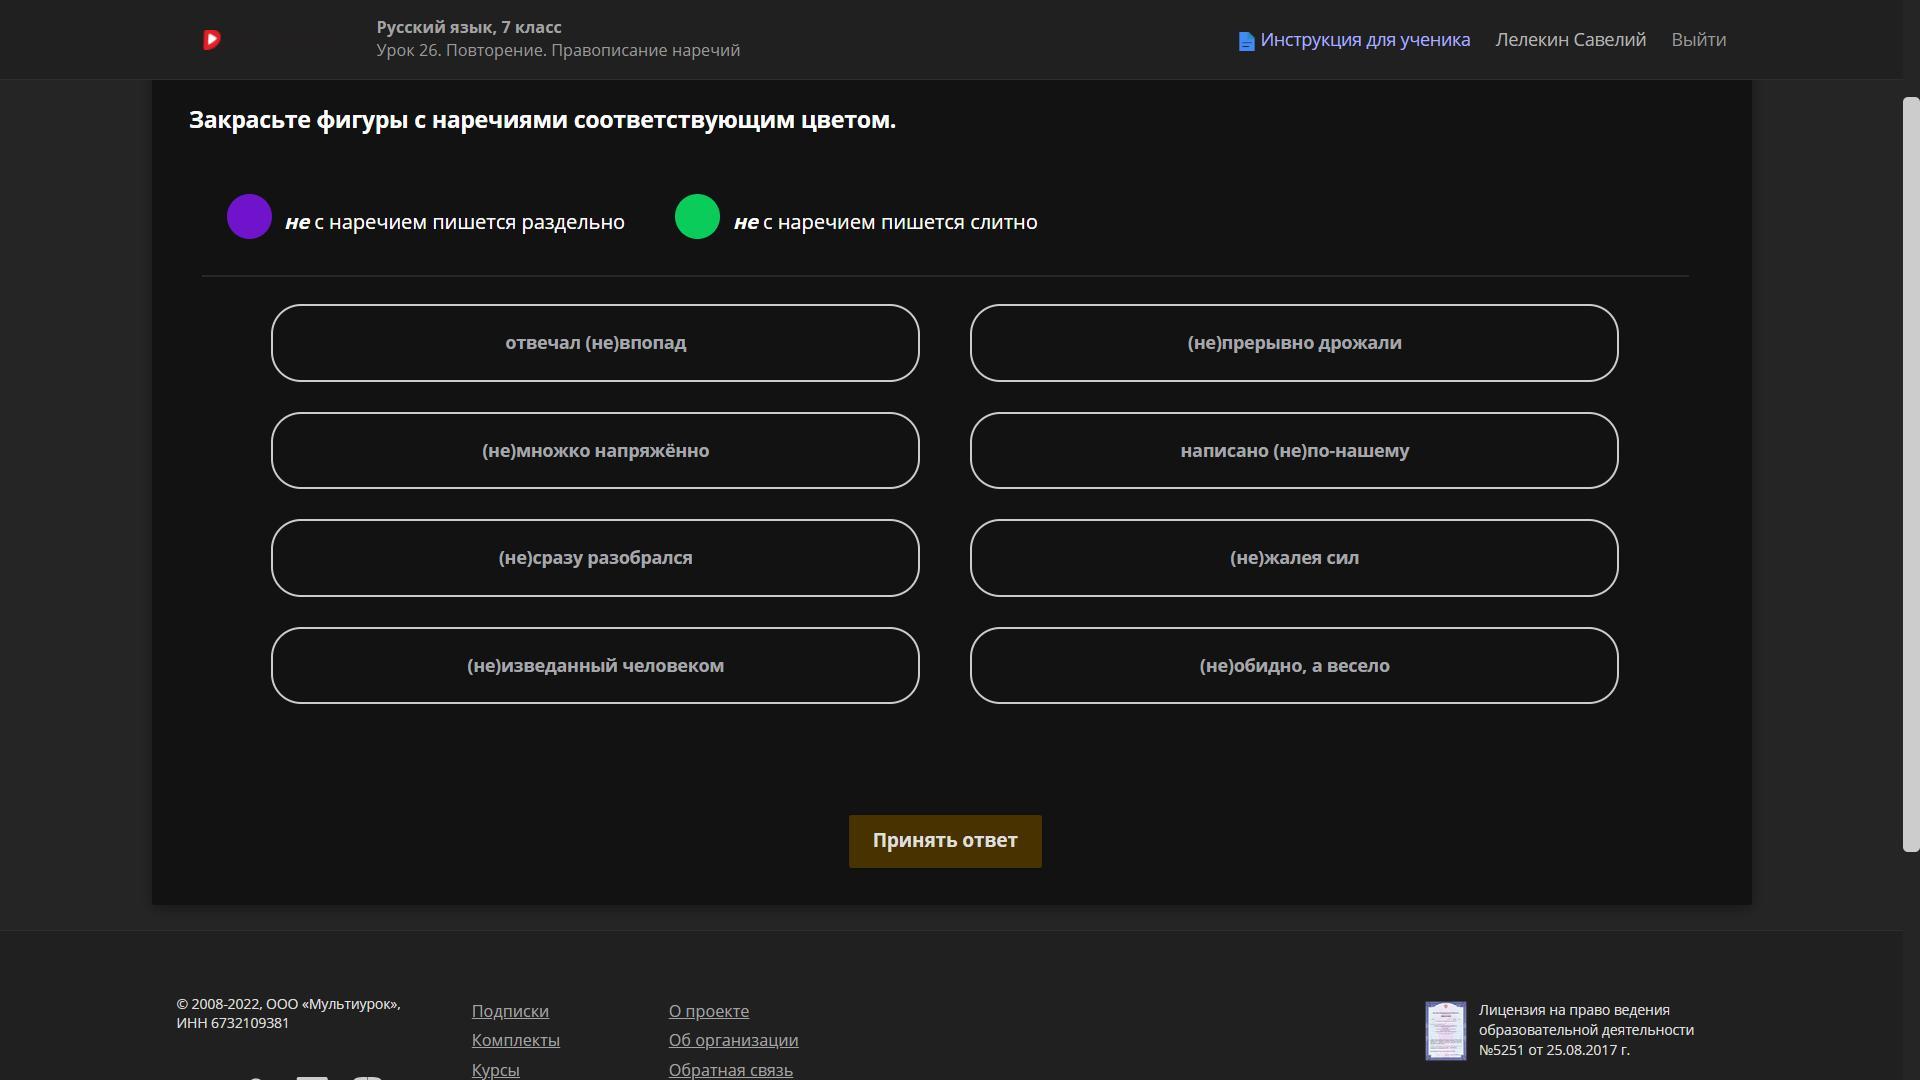
Task: Select the shape '(не)множко напряжённо'
Action: pyautogui.click(x=595, y=451)
